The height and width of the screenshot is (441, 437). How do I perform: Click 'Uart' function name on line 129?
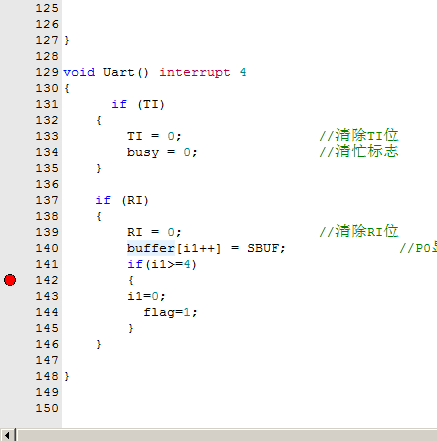point(118,72)
